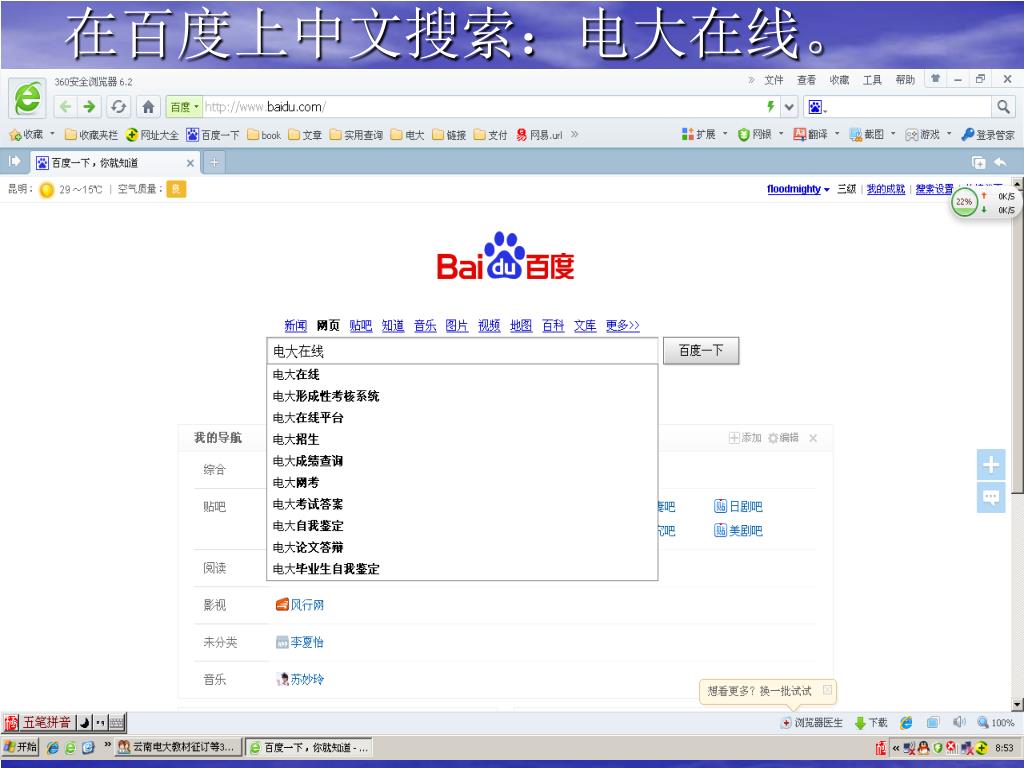Open the floodmighty account dropdown
The height and width of the screenshot is (768, 1024).
[798, 189]
